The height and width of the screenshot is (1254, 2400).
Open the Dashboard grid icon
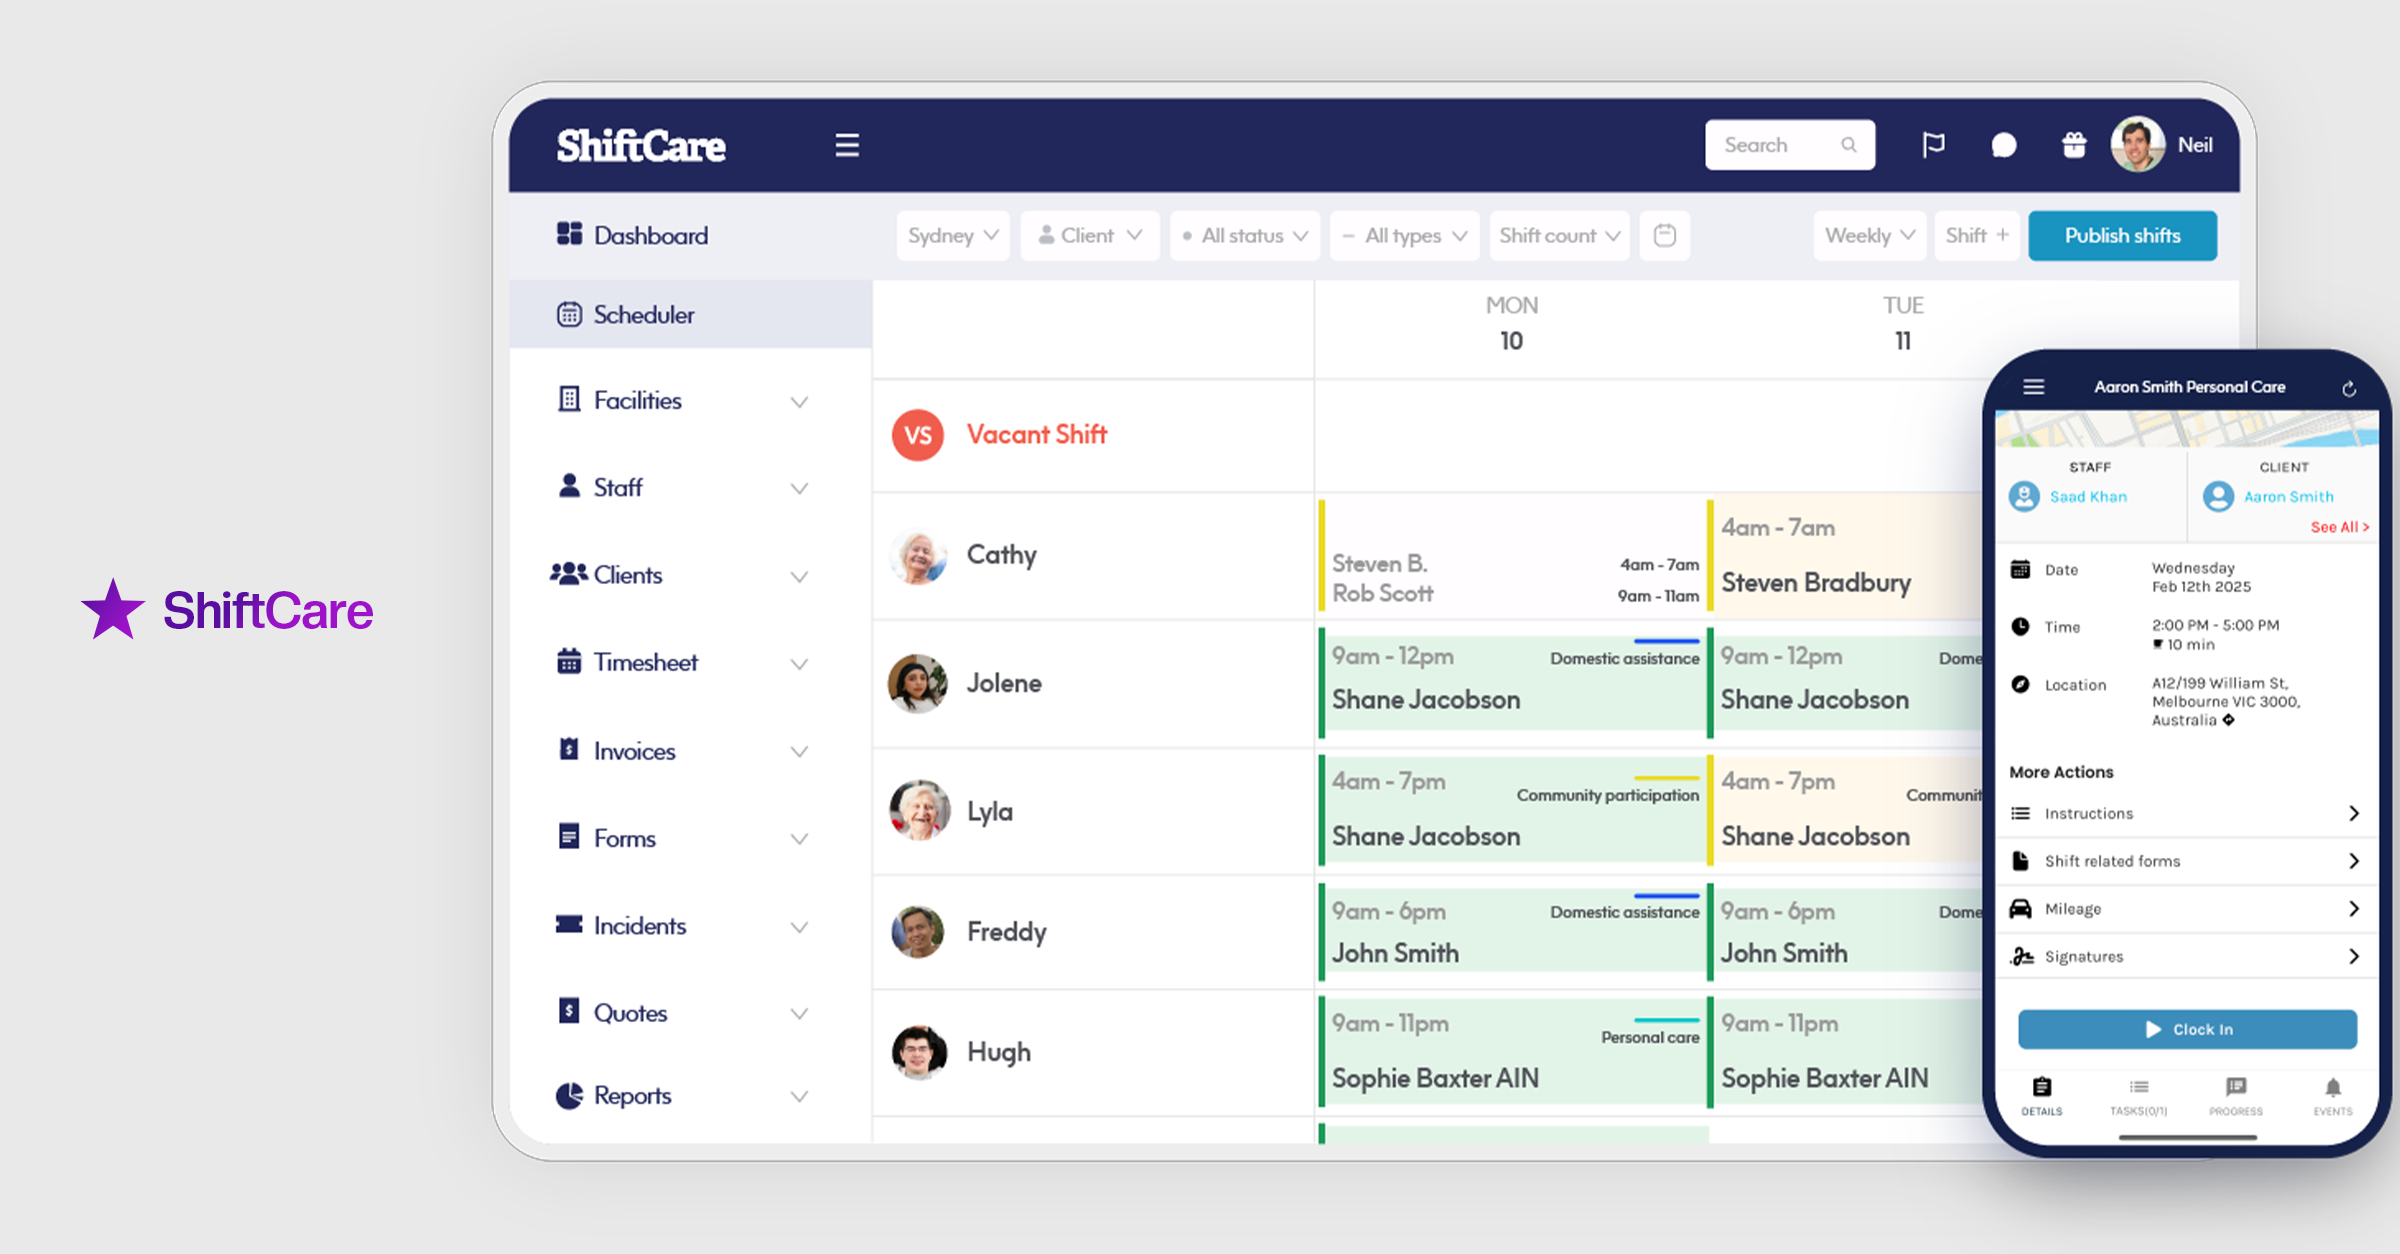pos(569,234)
